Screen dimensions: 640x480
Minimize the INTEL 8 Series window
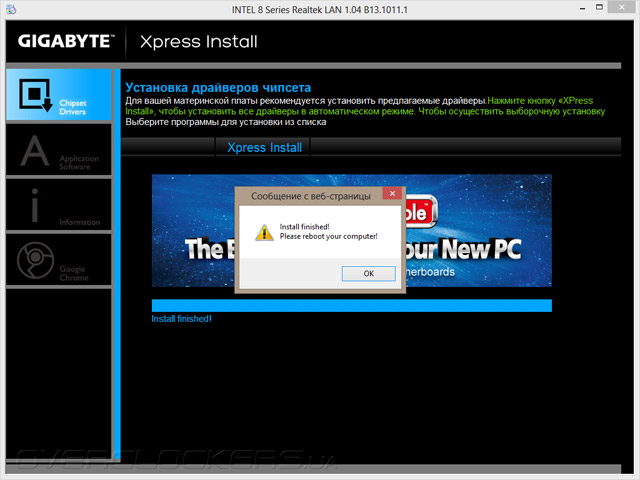582,8
